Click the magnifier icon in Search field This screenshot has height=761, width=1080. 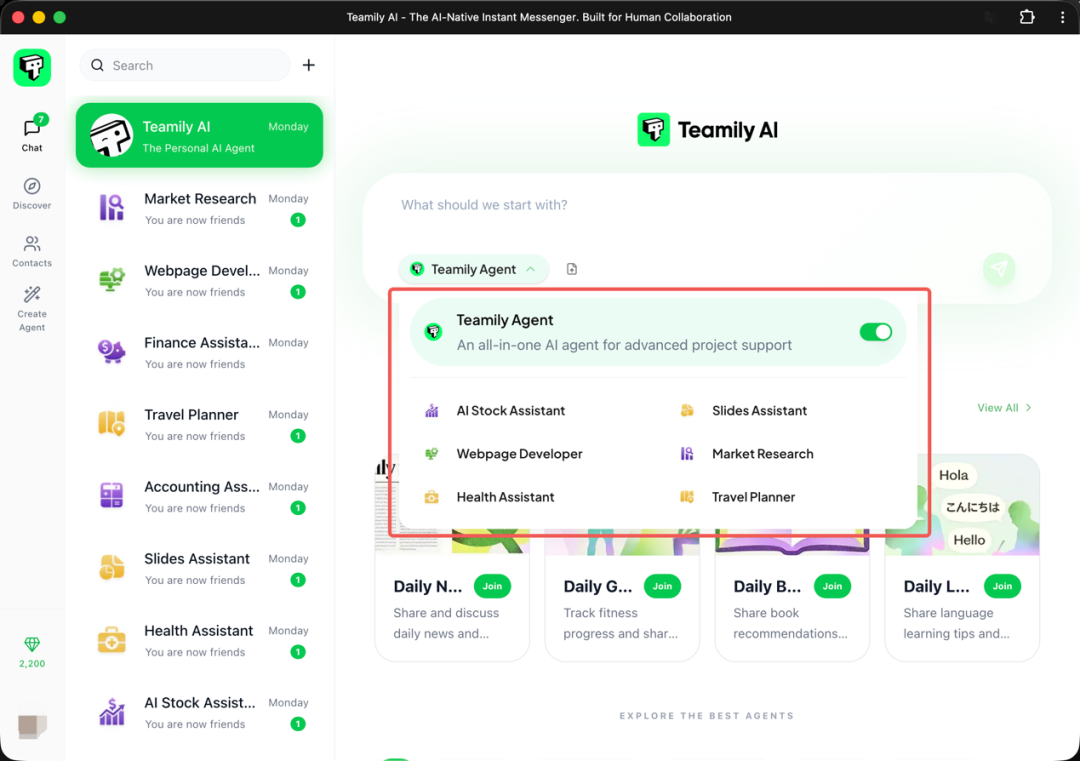(x=98, y=65)
